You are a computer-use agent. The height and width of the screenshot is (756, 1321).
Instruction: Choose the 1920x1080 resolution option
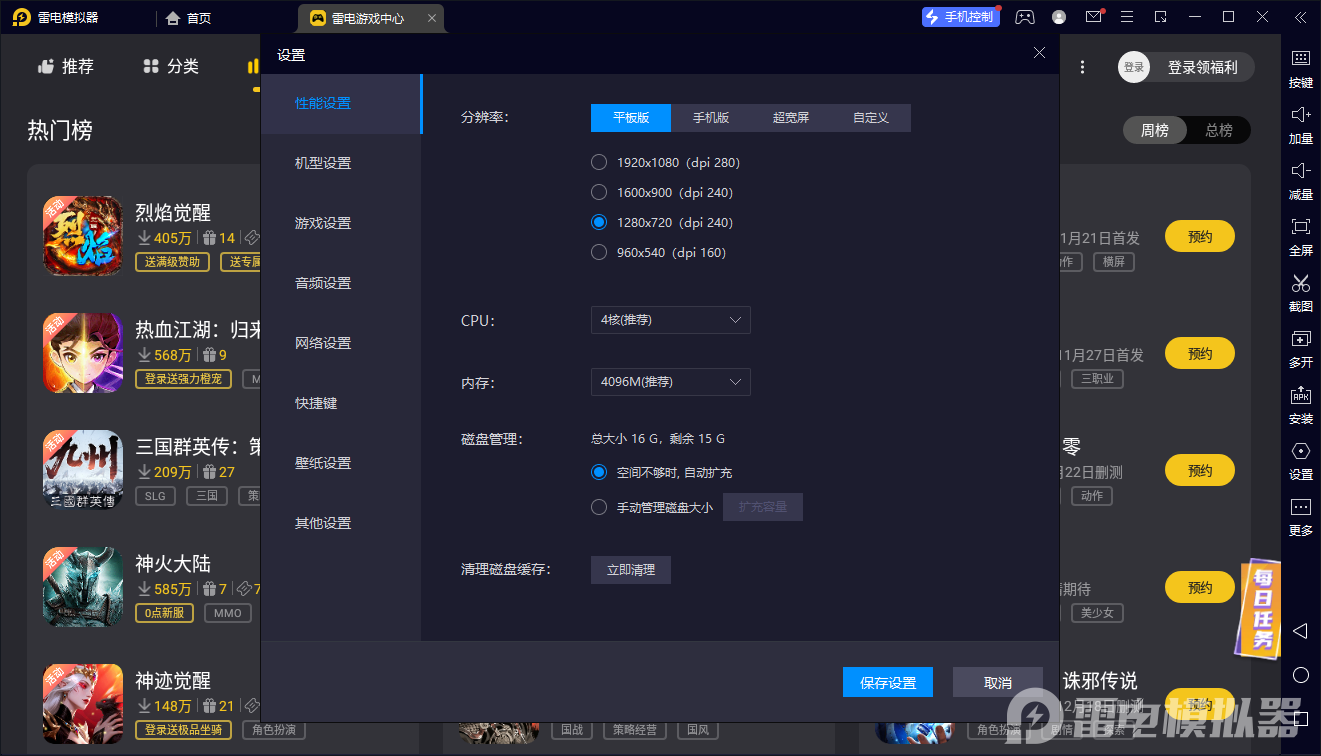pos(599,161)
